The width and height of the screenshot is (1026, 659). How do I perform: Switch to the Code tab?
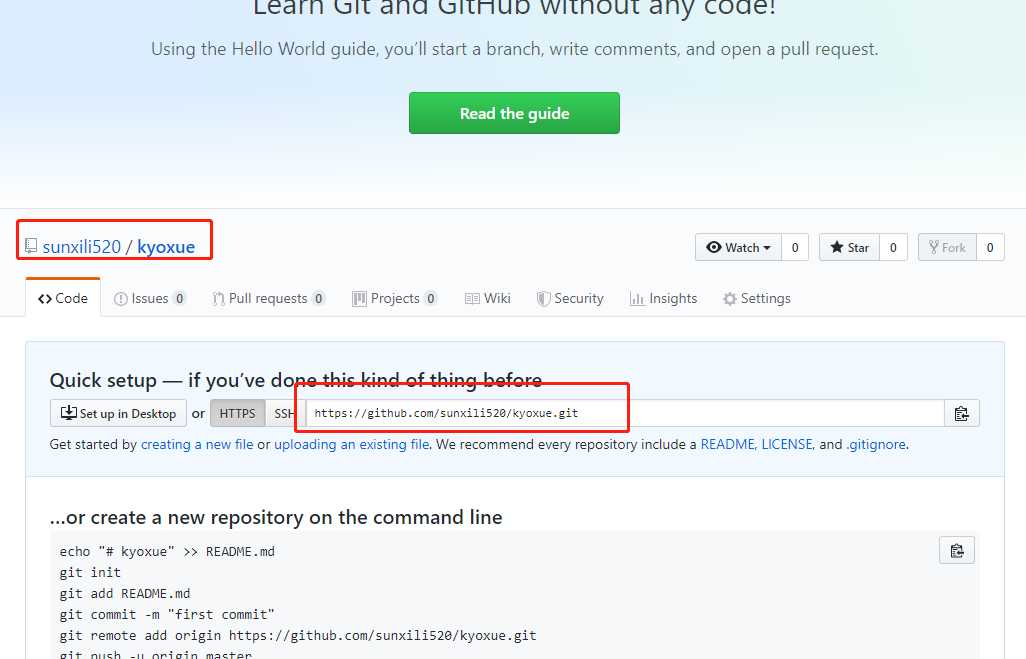pos(63,298)
